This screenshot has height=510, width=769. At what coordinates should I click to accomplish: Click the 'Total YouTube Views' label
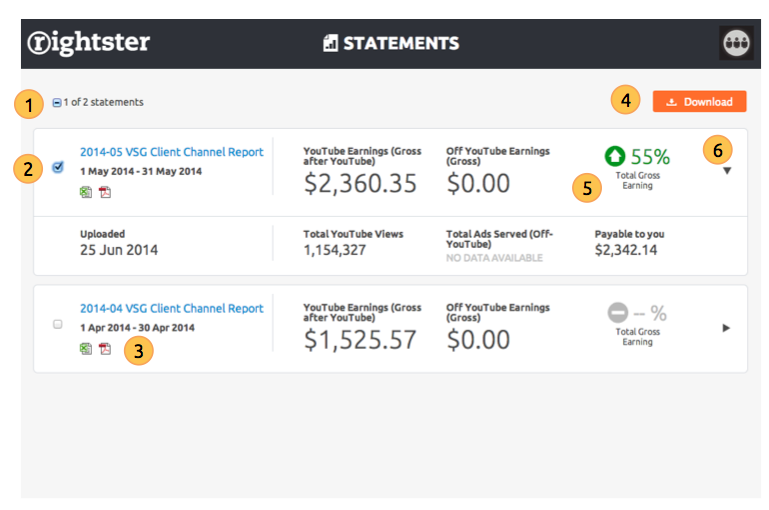[x=353, y=234]
